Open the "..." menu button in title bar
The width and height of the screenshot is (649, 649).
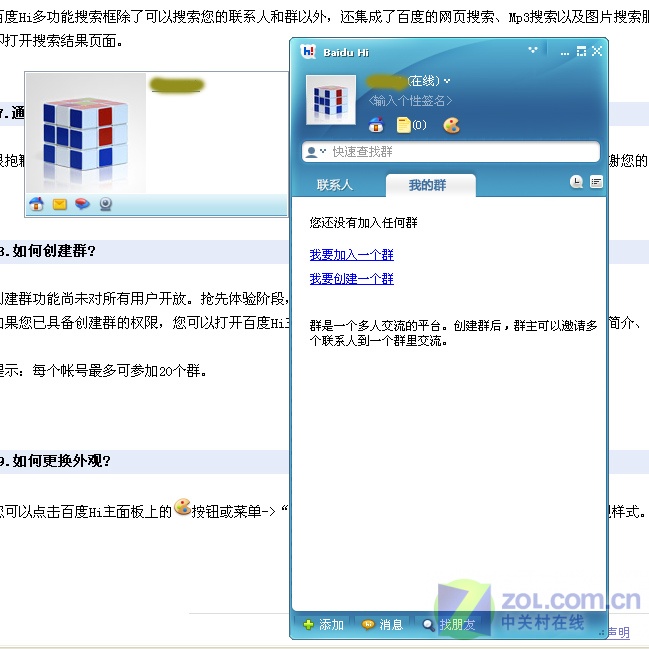click(x=565, y=53)
